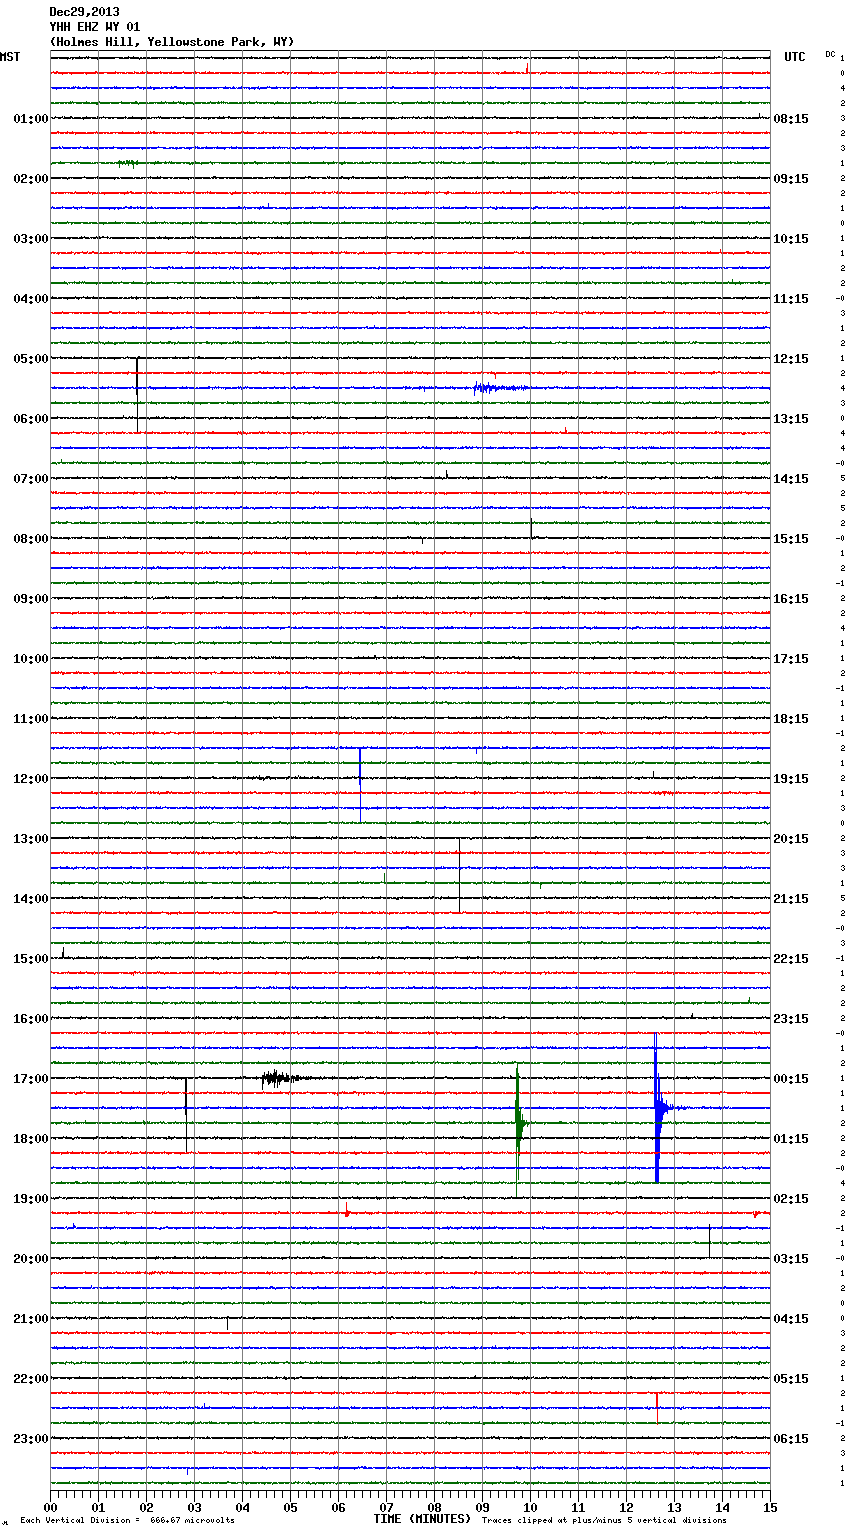Click the 15 minute tick on time axis

click(x=770, y=1507)
